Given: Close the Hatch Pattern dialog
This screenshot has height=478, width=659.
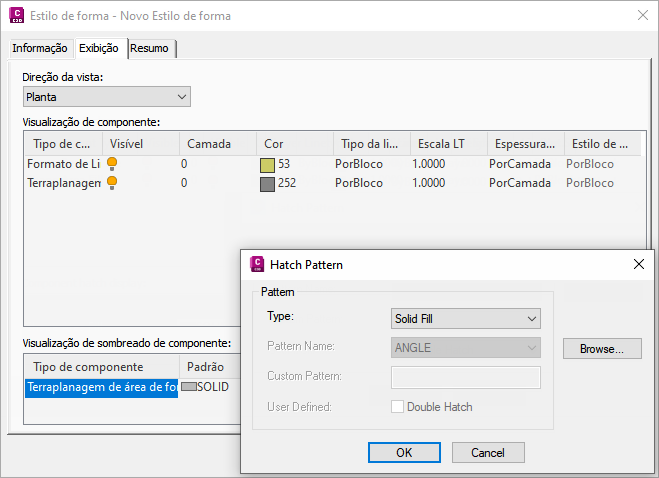Looking at the screenshot, I should tap(638, 264).
